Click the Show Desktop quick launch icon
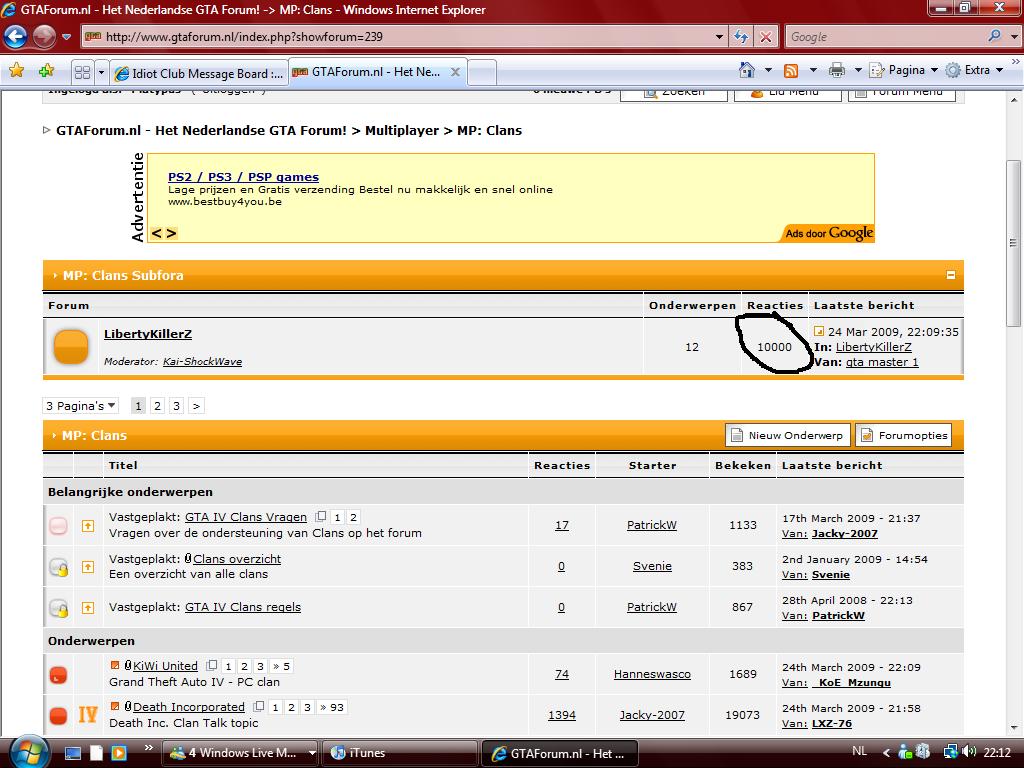This screenshot has height=768, width=1024. (72, 753)
